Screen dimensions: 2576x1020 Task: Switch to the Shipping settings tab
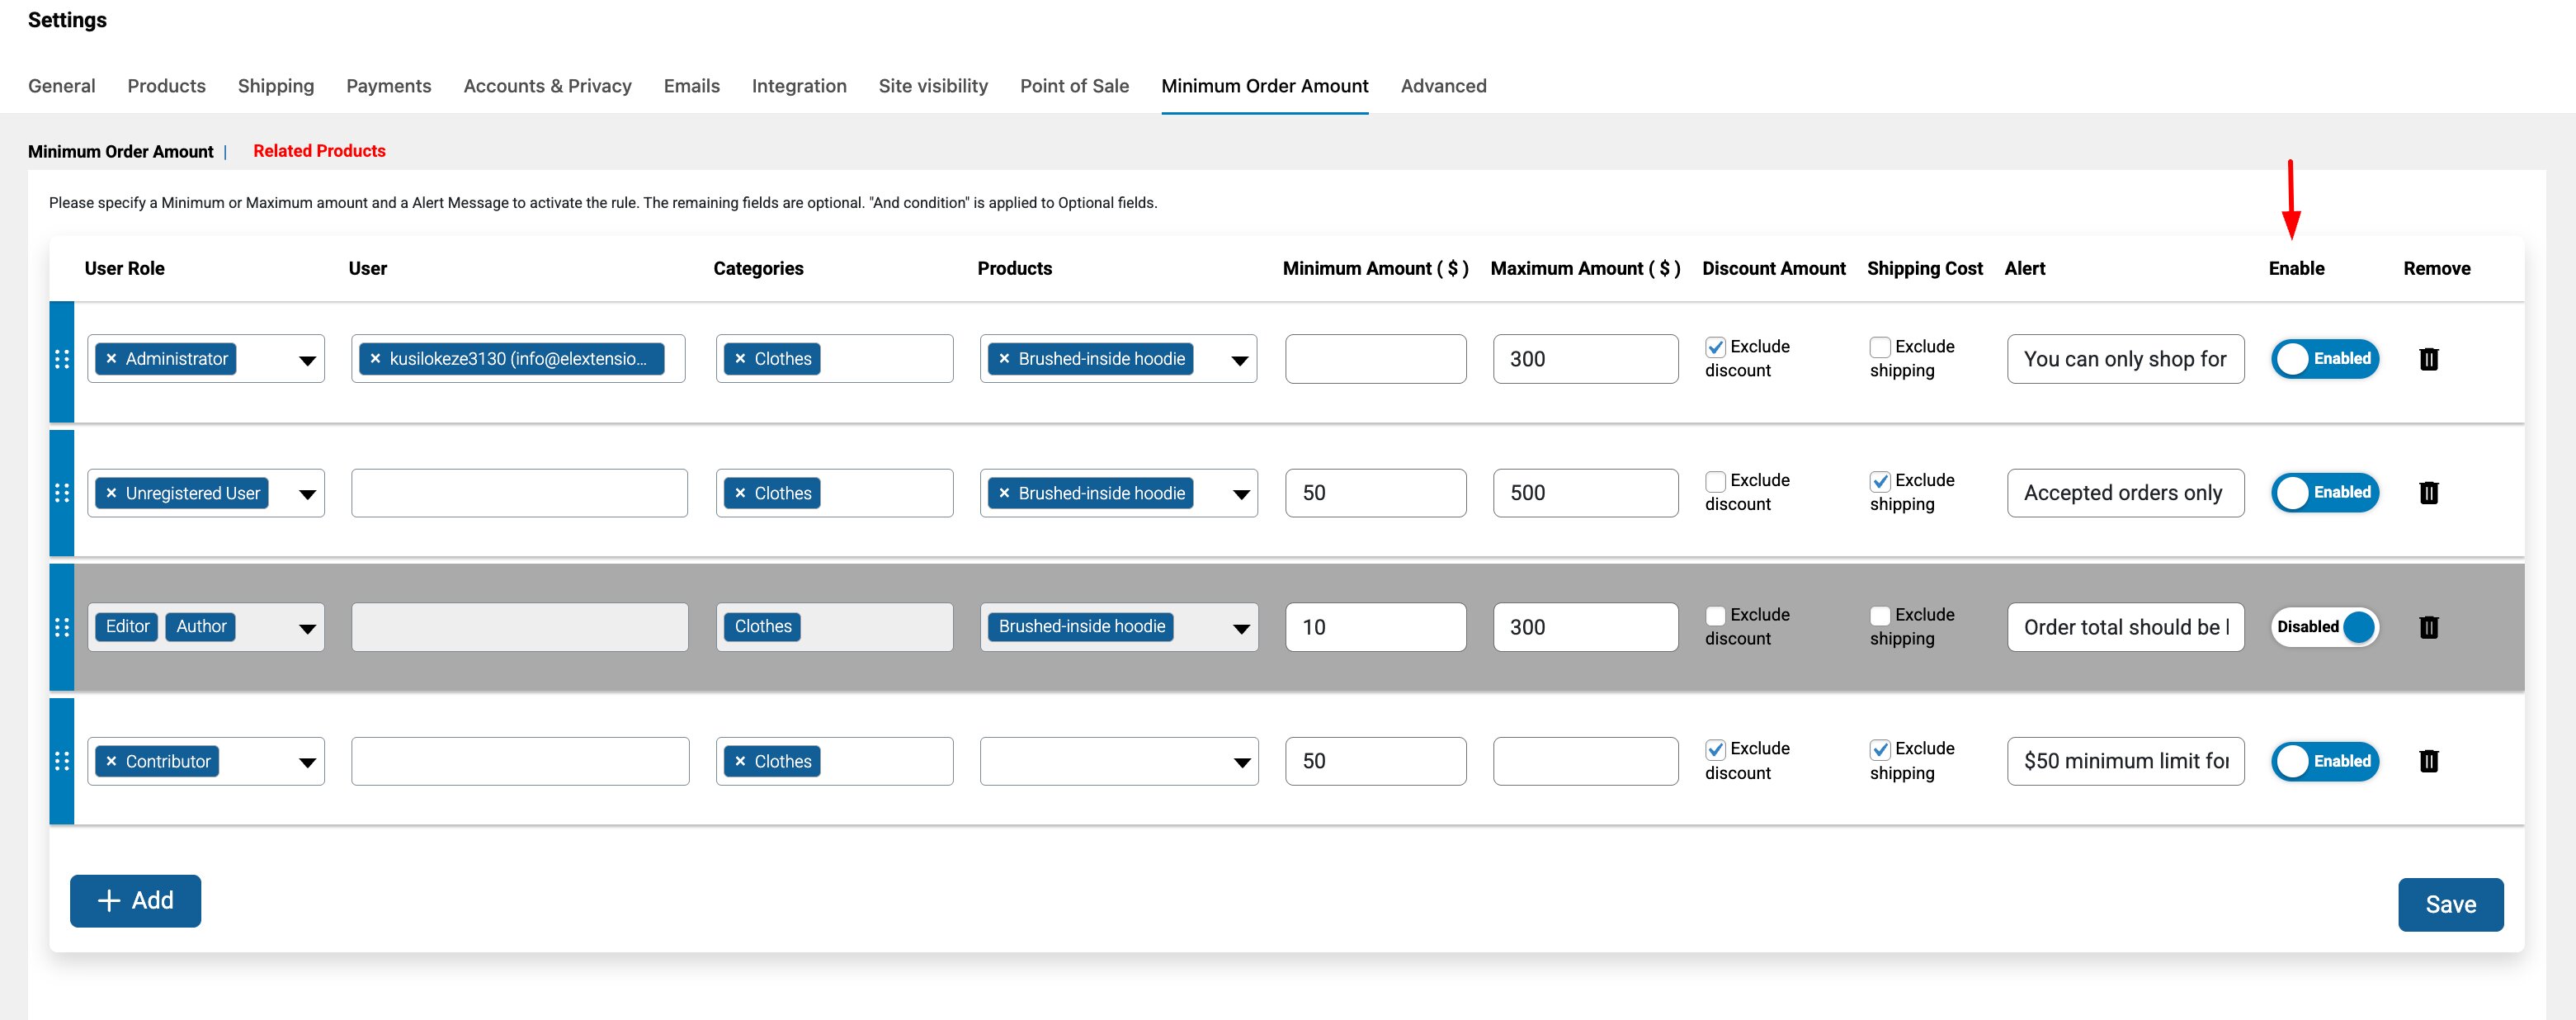276,86
